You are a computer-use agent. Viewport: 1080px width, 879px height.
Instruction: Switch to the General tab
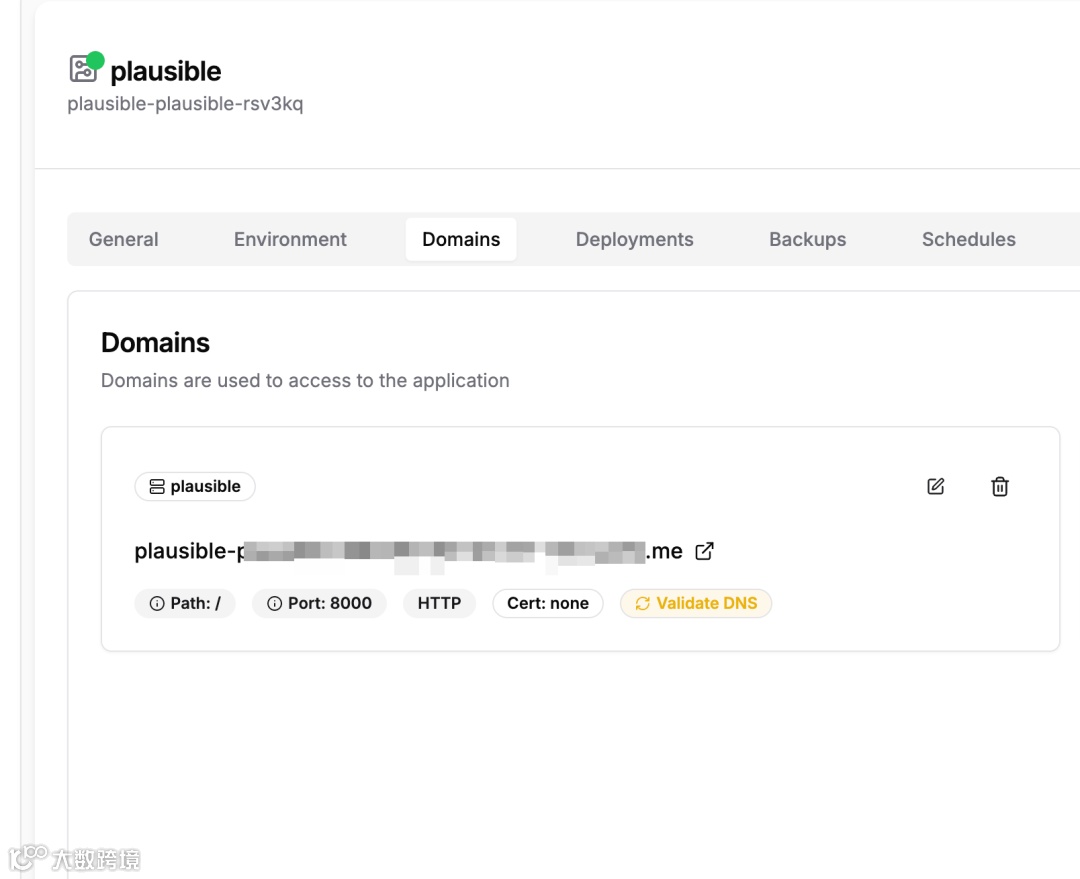tap(123, 239)
